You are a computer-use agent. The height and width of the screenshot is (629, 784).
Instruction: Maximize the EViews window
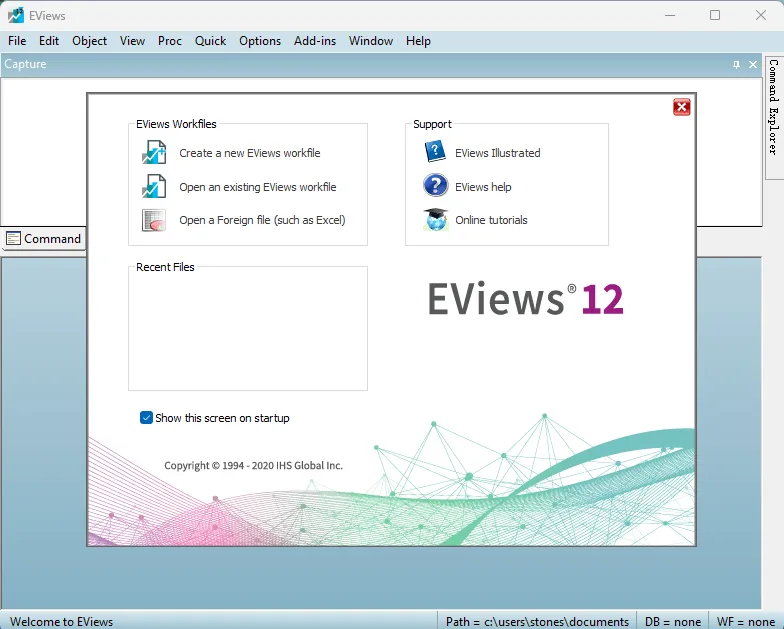[x=715, y=16]
